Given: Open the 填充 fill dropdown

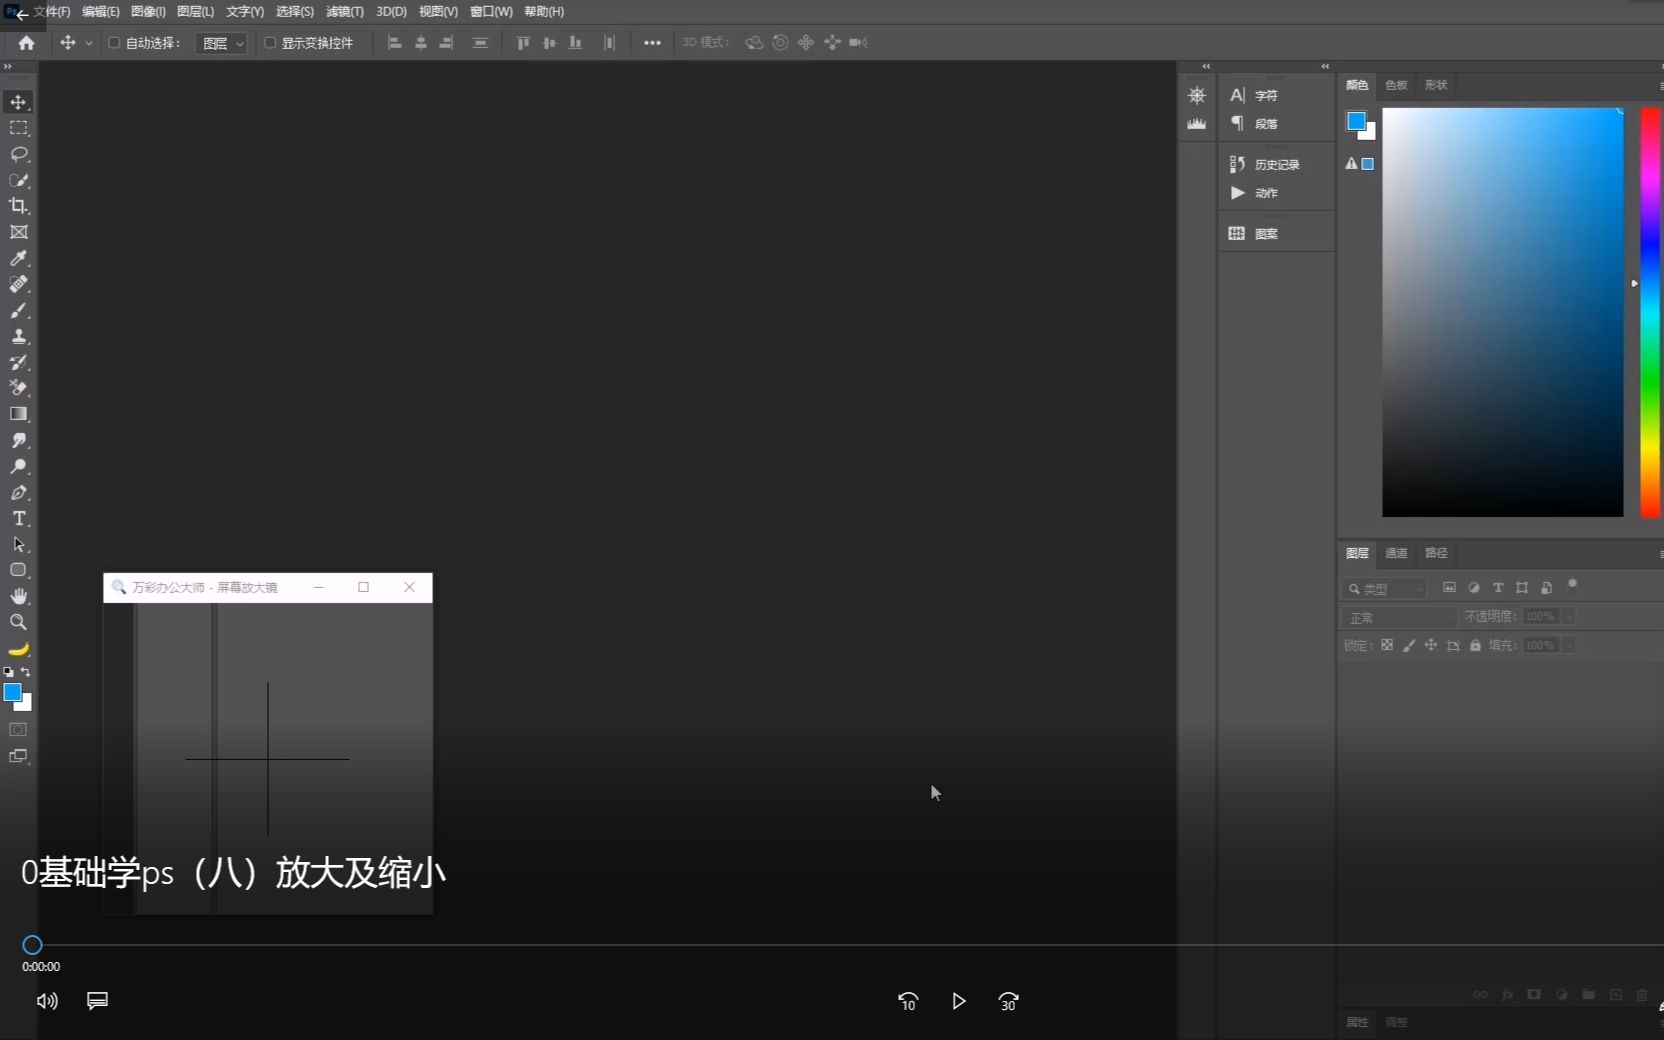Looking at the screenshot, I should [x=1569, y=645].
